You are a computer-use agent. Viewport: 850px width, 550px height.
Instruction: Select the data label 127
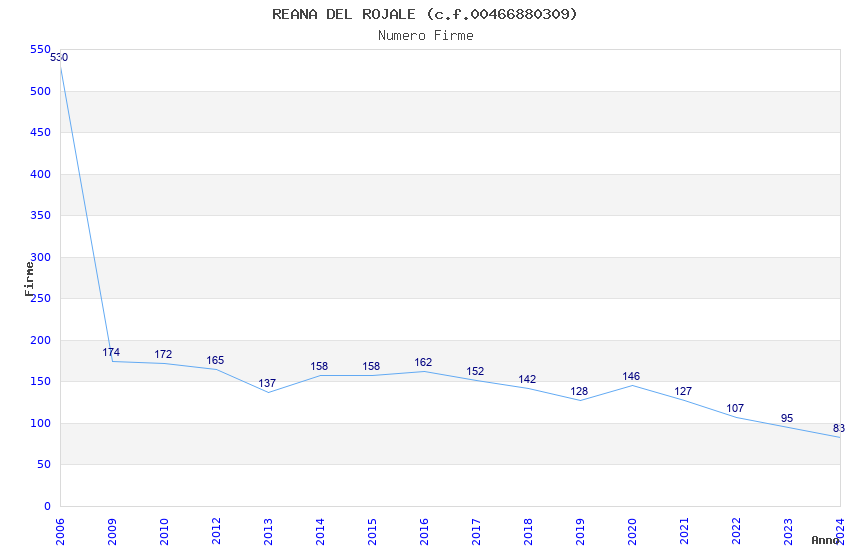(x=684, y=391)
